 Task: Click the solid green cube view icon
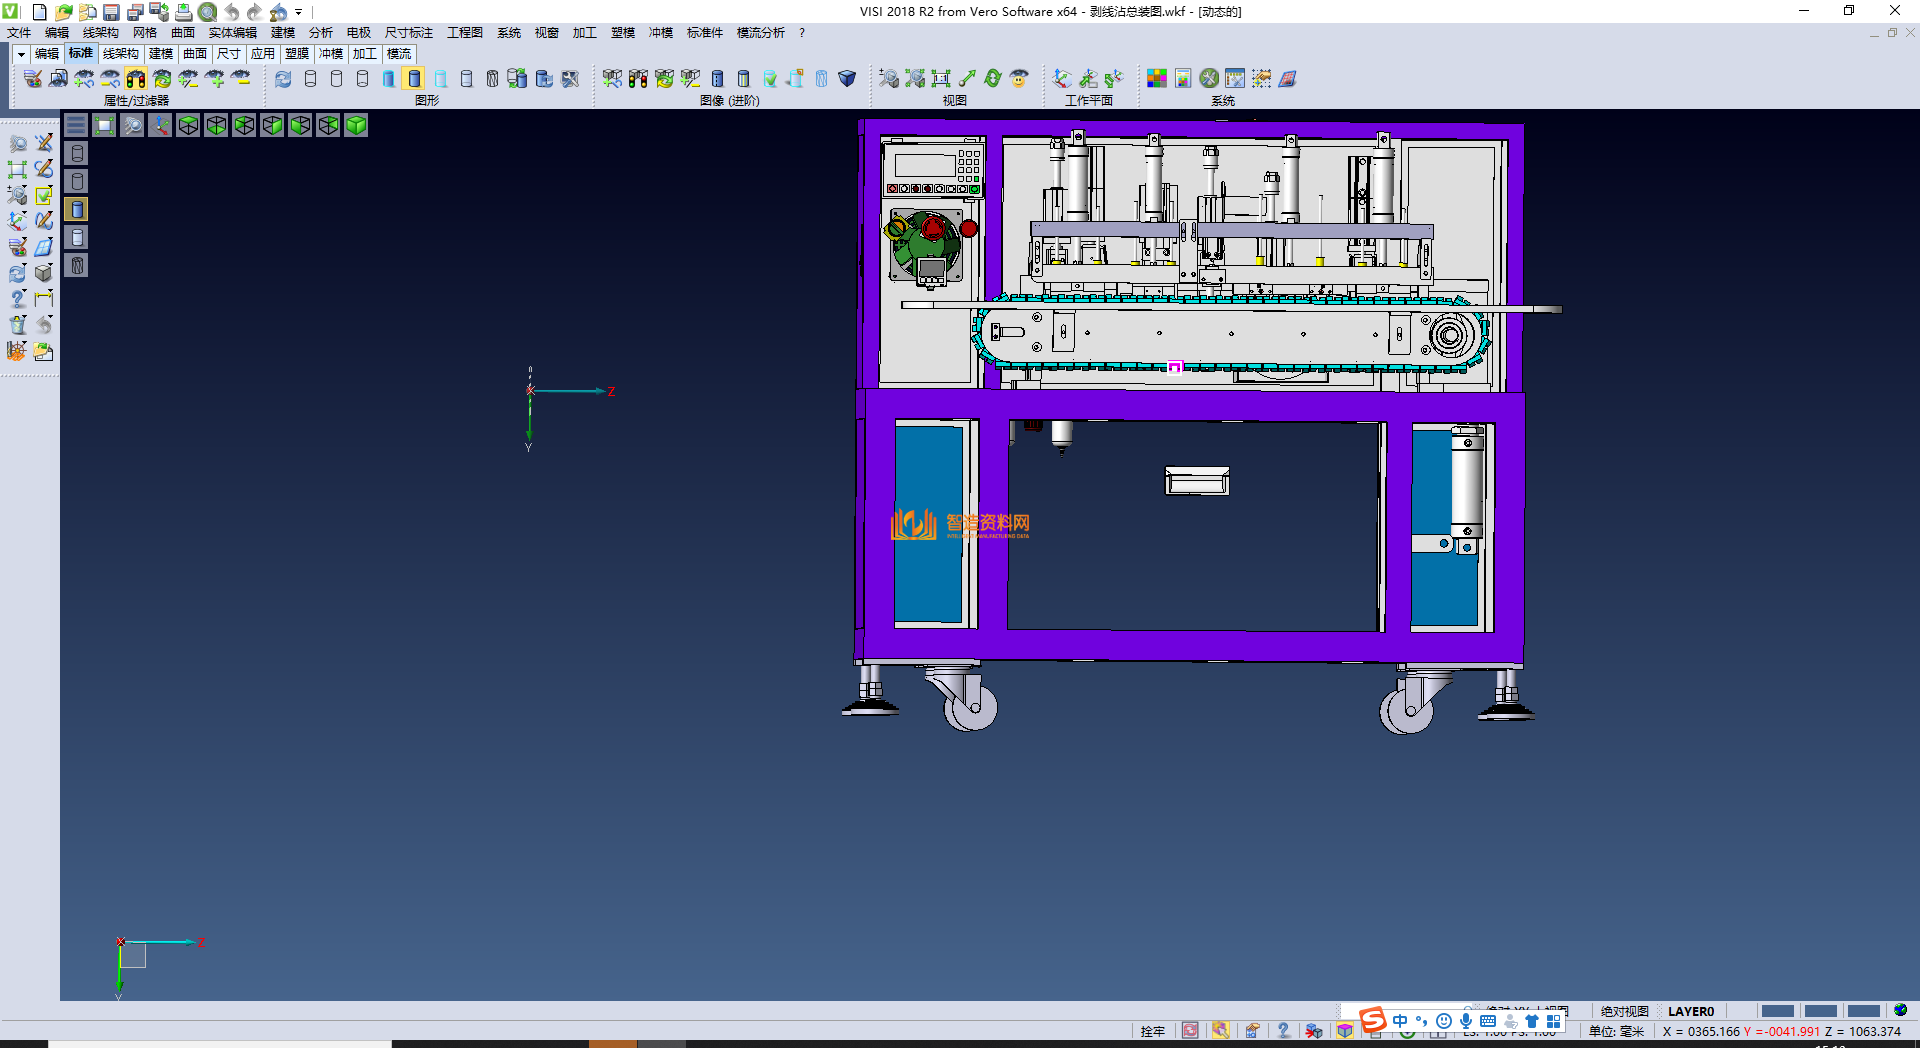coord(356,125)
